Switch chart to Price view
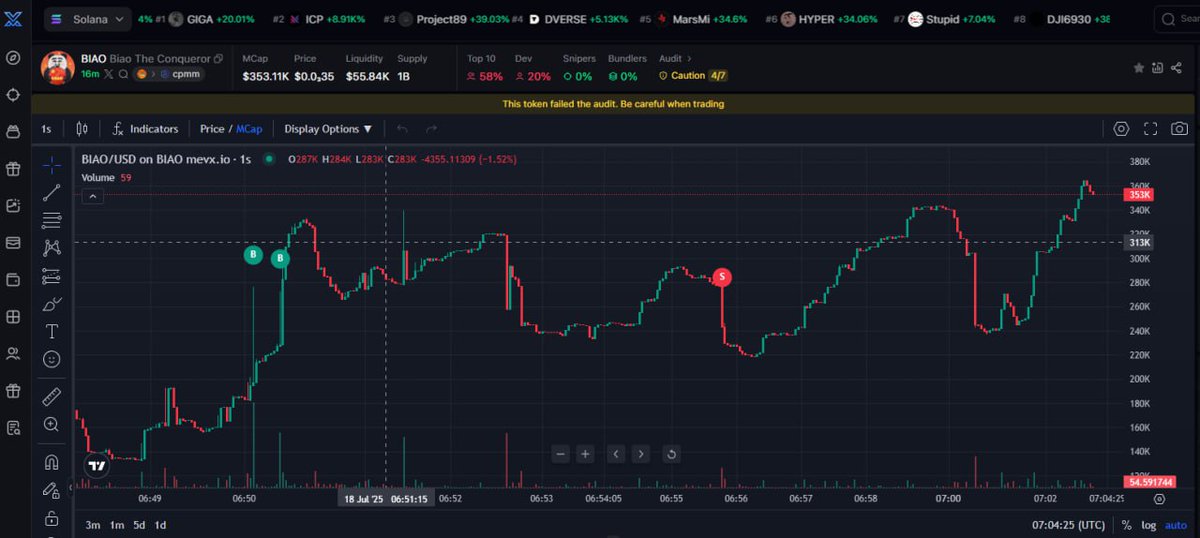Viewport: 1200px width, 538px height. point(212,129)
